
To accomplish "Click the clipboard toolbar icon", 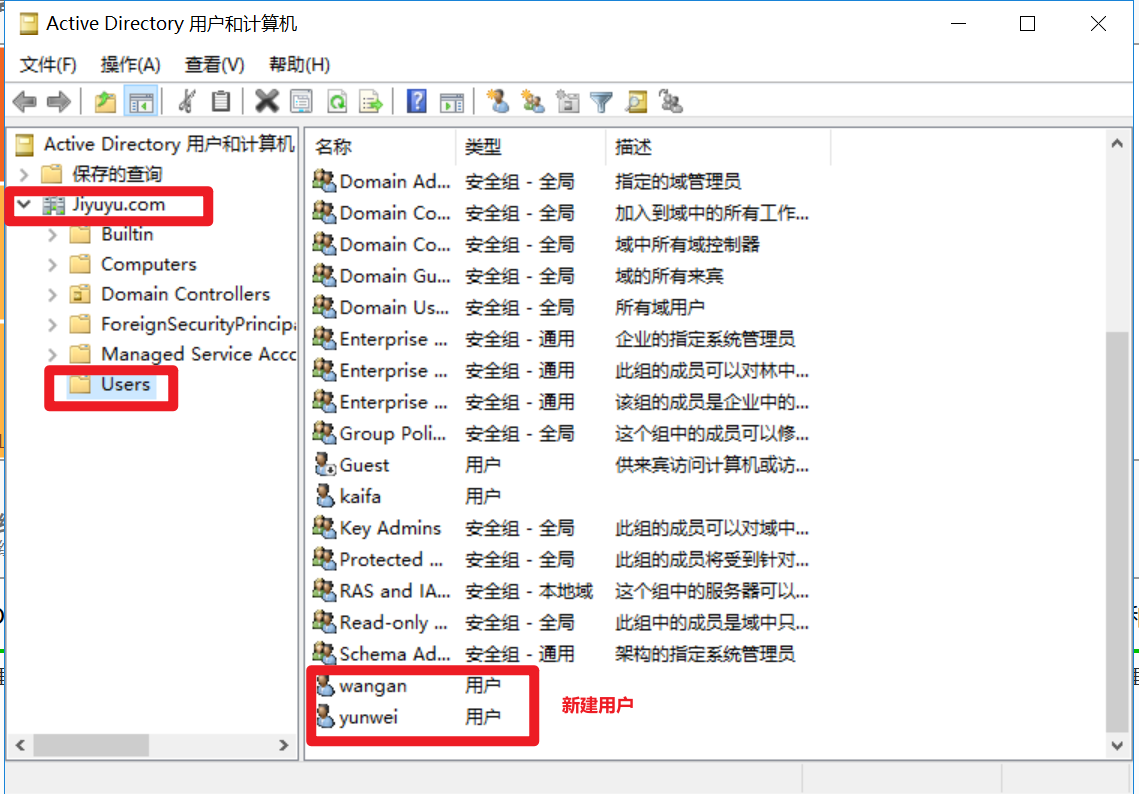I will (221, 102).
